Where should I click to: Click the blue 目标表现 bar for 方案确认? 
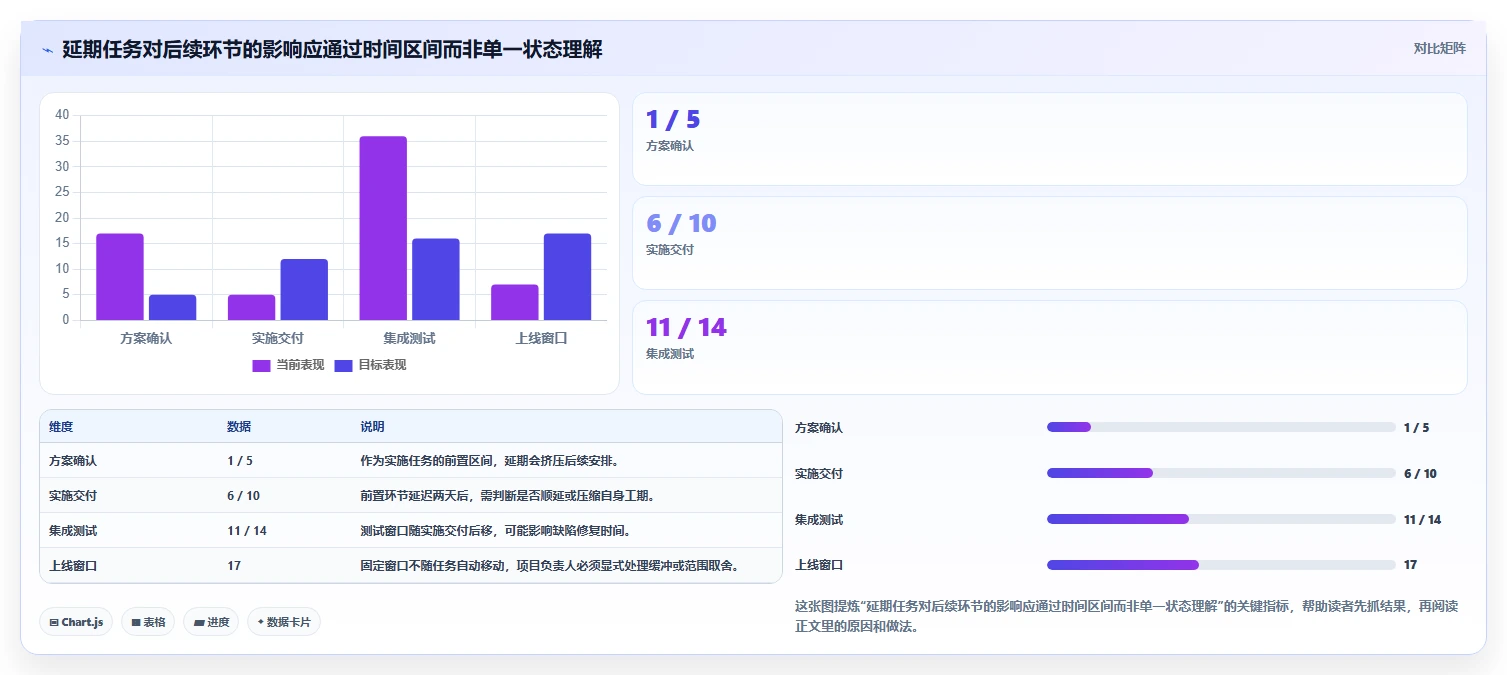coord(173,307)
